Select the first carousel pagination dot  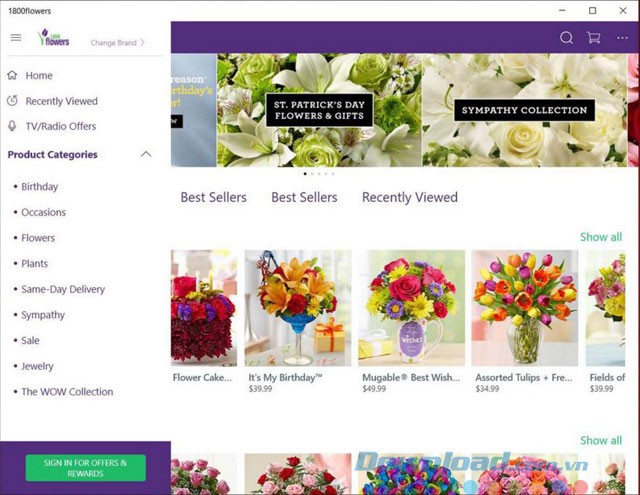305,173
